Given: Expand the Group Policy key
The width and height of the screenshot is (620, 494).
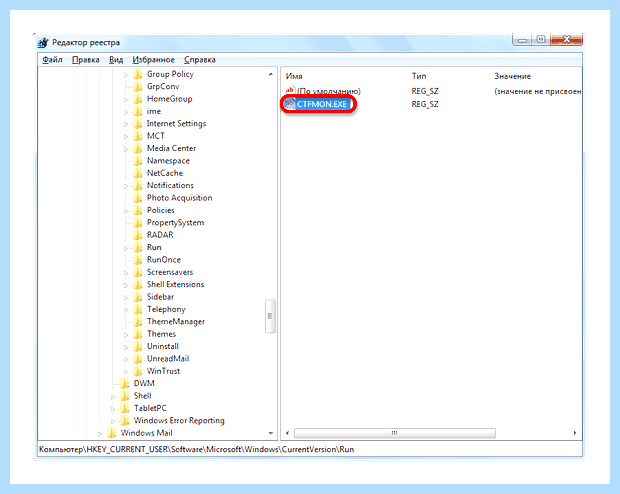Looking at the screenshot, I should point(126,74).
